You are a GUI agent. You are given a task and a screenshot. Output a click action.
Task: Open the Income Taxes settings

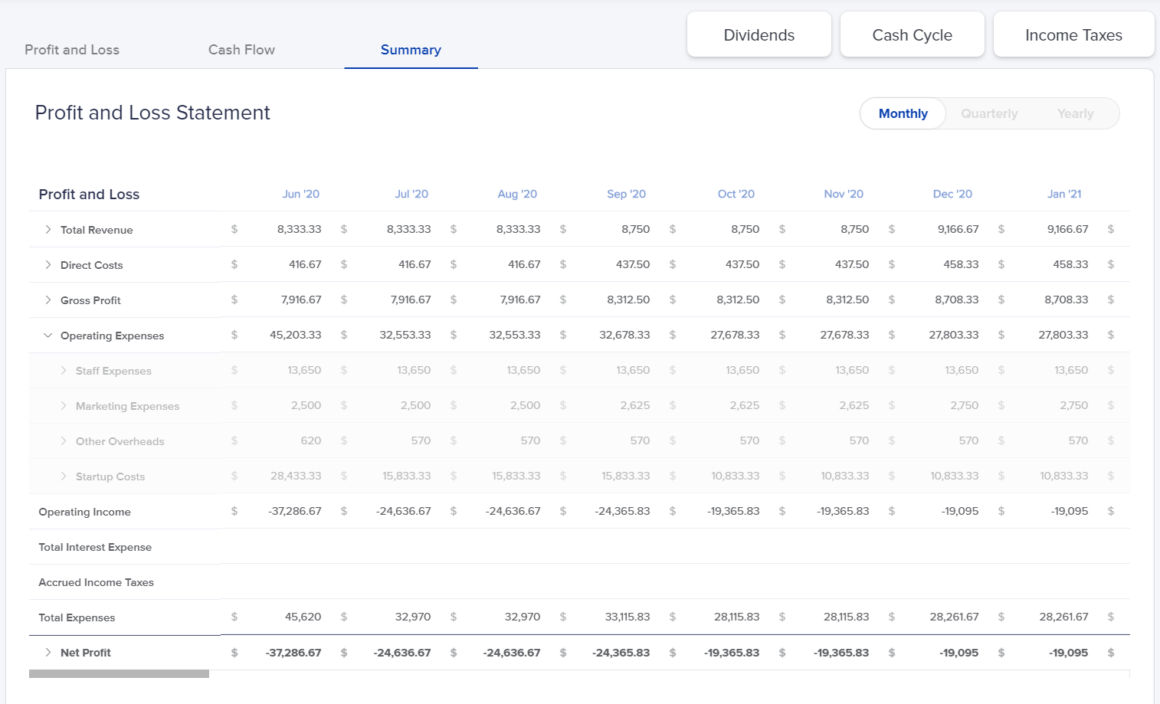[1072, 34]
